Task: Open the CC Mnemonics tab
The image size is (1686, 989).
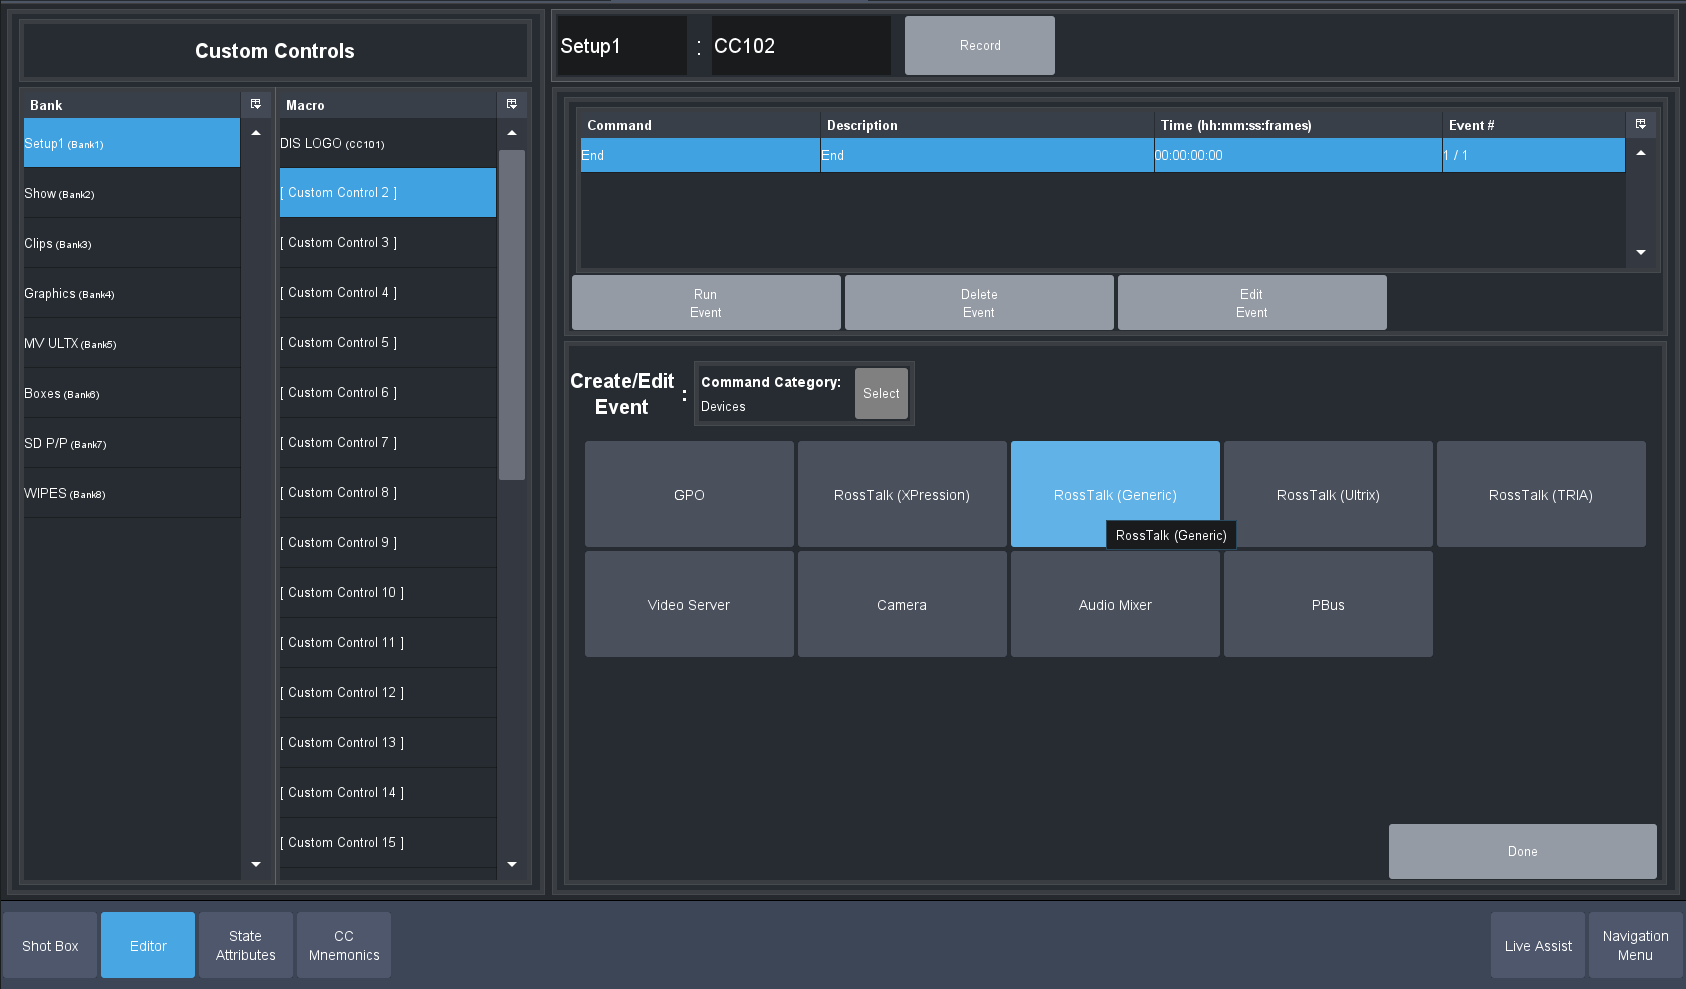Action: (x=344, y=945)
